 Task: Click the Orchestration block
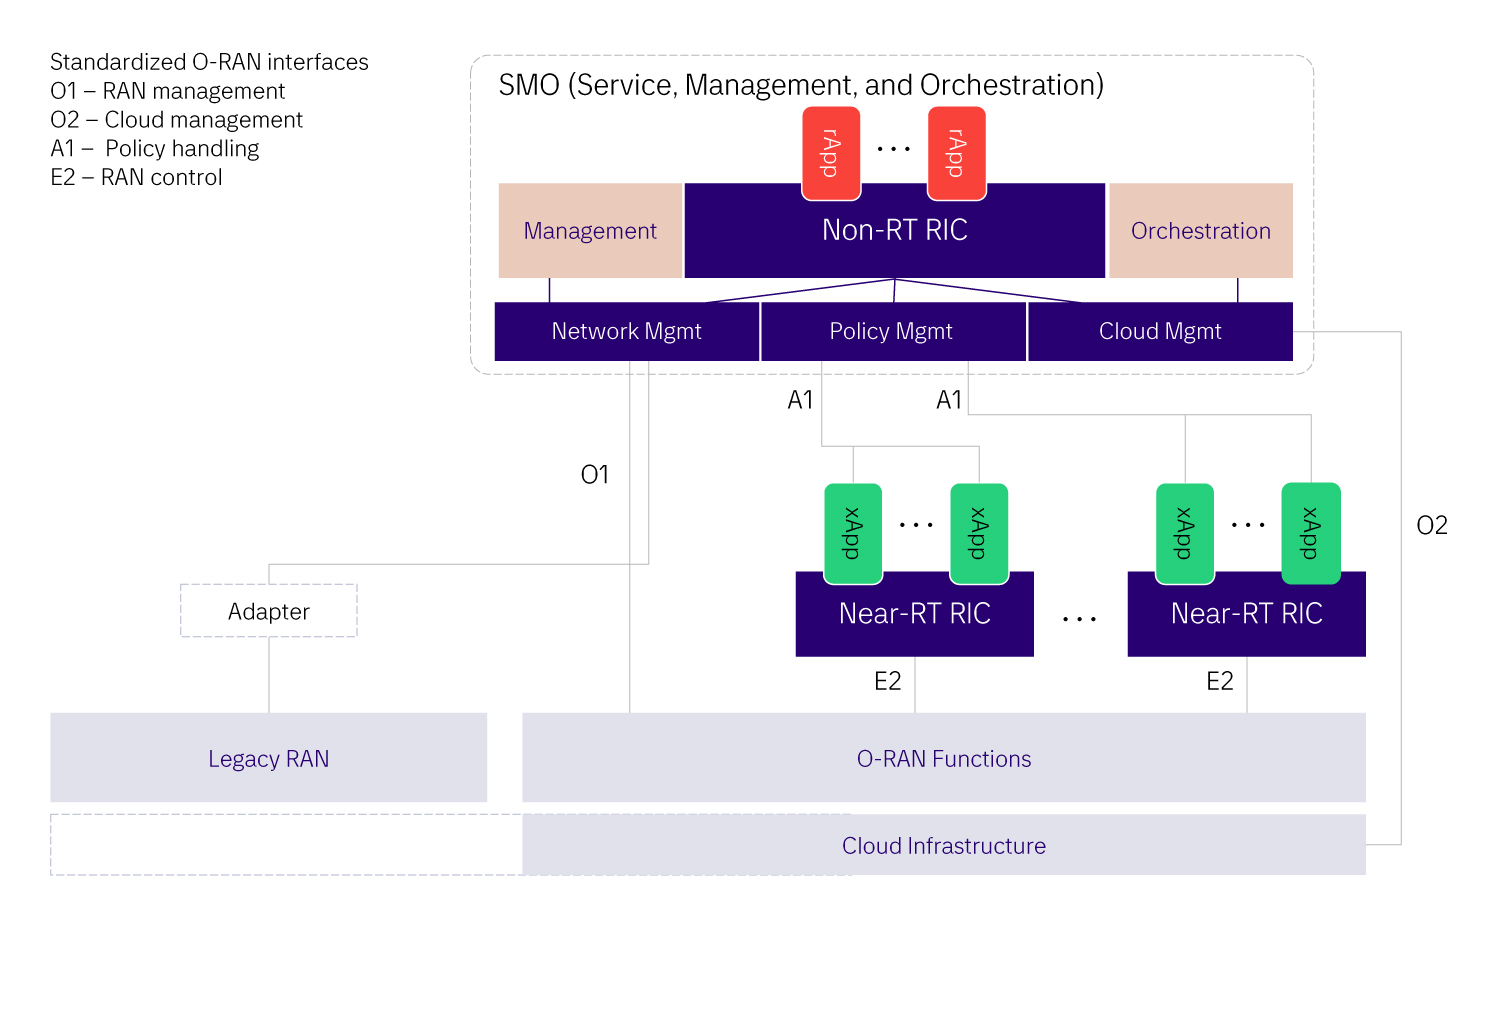click(x=1200, y=231)
